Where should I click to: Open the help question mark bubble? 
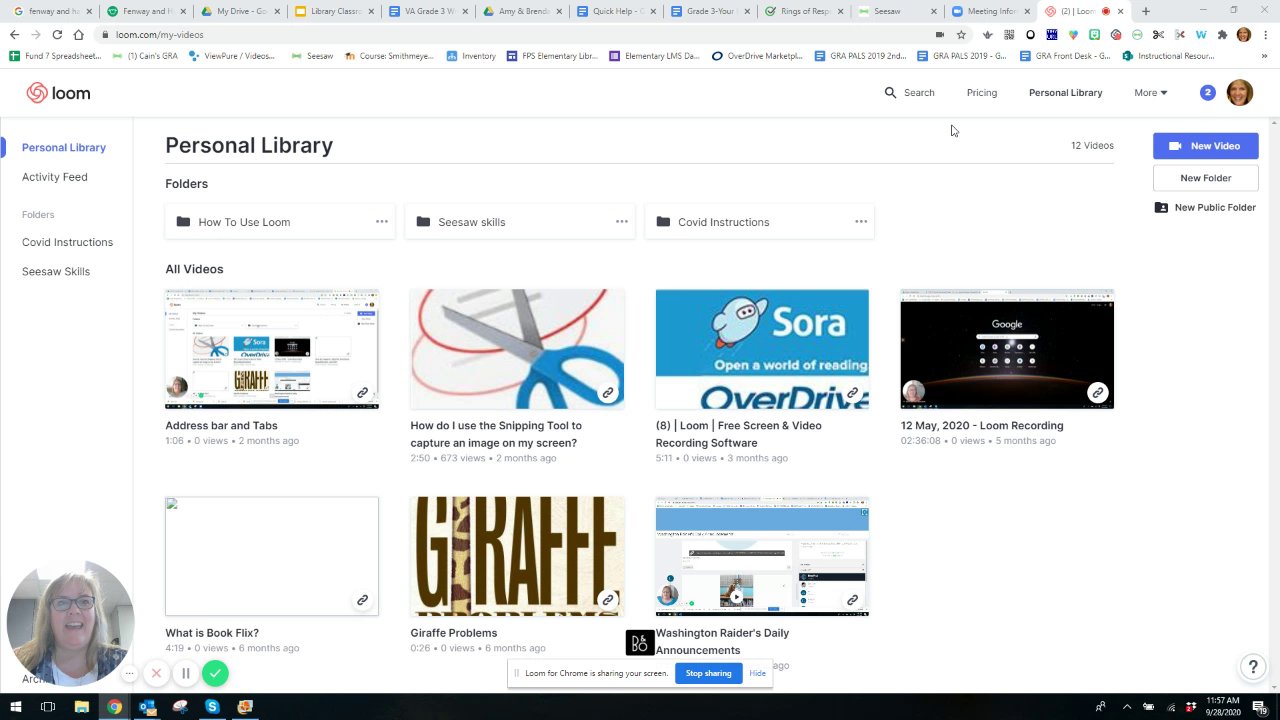[x=1253, y=667]
